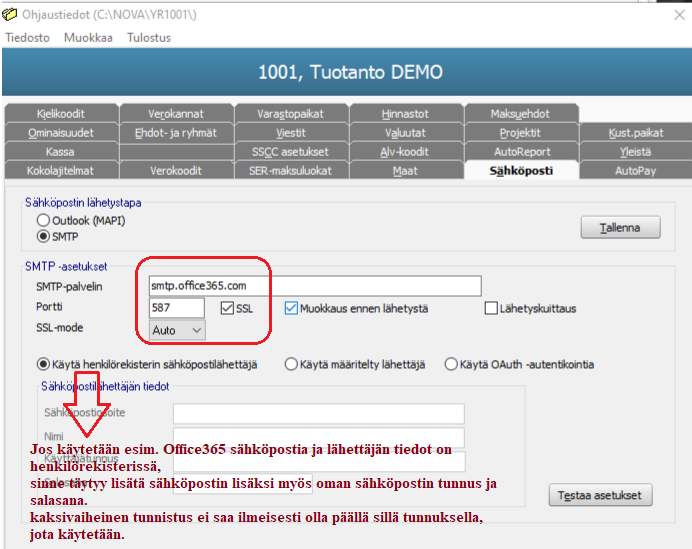Switch to the Kassa tab
Viewport: 692px width, 549px height.
(x=61, y=152)
